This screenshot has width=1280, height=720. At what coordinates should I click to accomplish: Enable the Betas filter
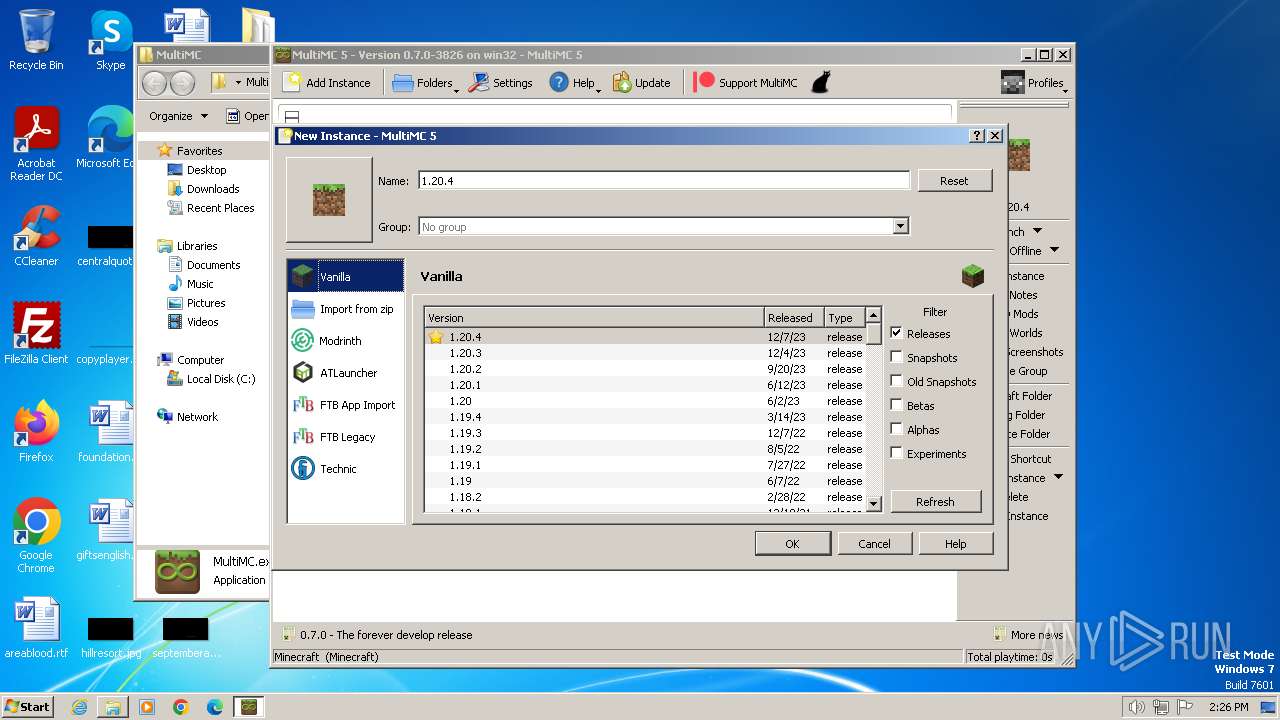tap(896, 405)
